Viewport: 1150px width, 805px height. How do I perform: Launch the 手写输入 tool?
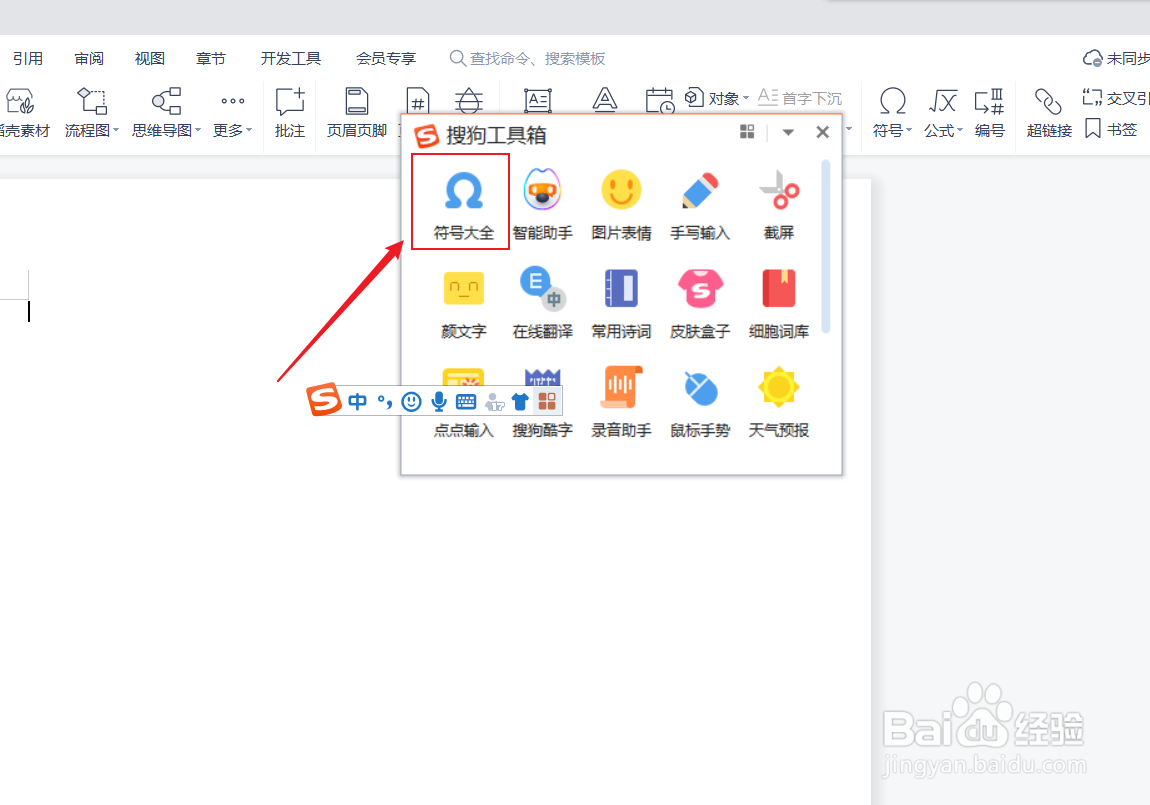(700, 203)
